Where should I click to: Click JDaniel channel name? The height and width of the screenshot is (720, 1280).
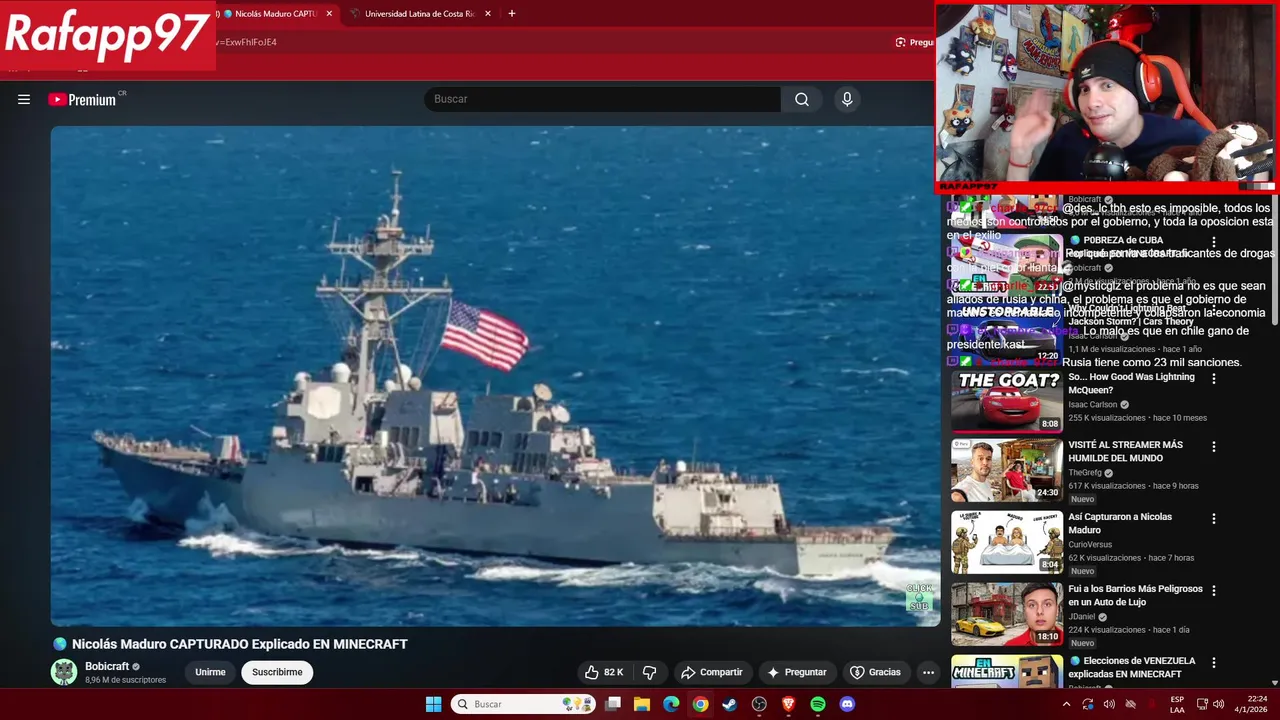tap(1082, 617)
